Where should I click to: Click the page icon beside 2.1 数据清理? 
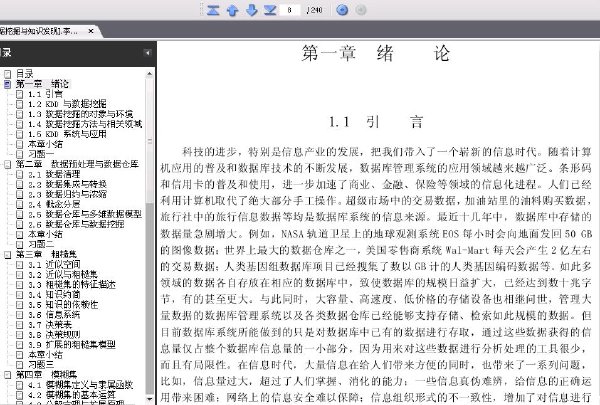pyautogui.click(x=20, y=175)
